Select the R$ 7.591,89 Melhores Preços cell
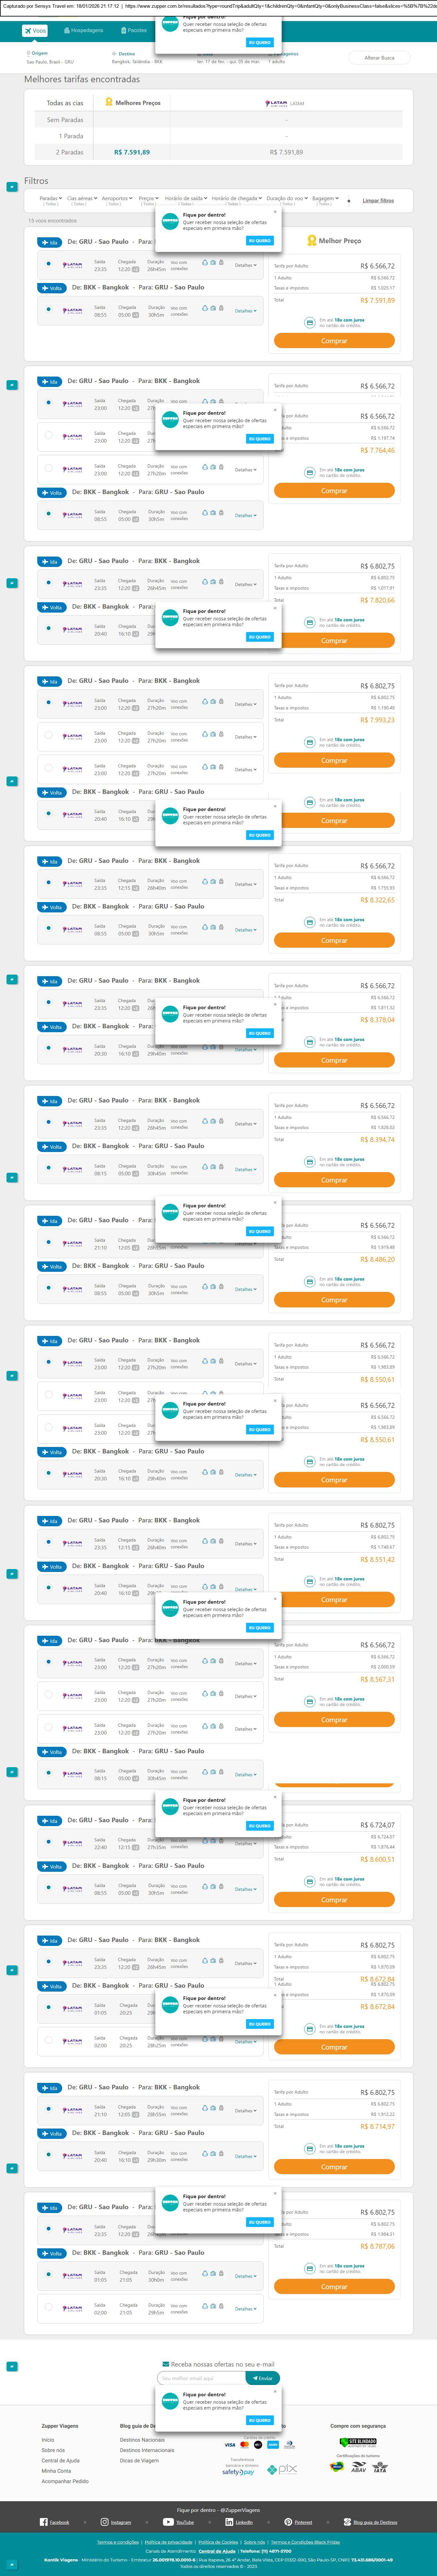The image size is (437, 2576). (x=132, y=152)
